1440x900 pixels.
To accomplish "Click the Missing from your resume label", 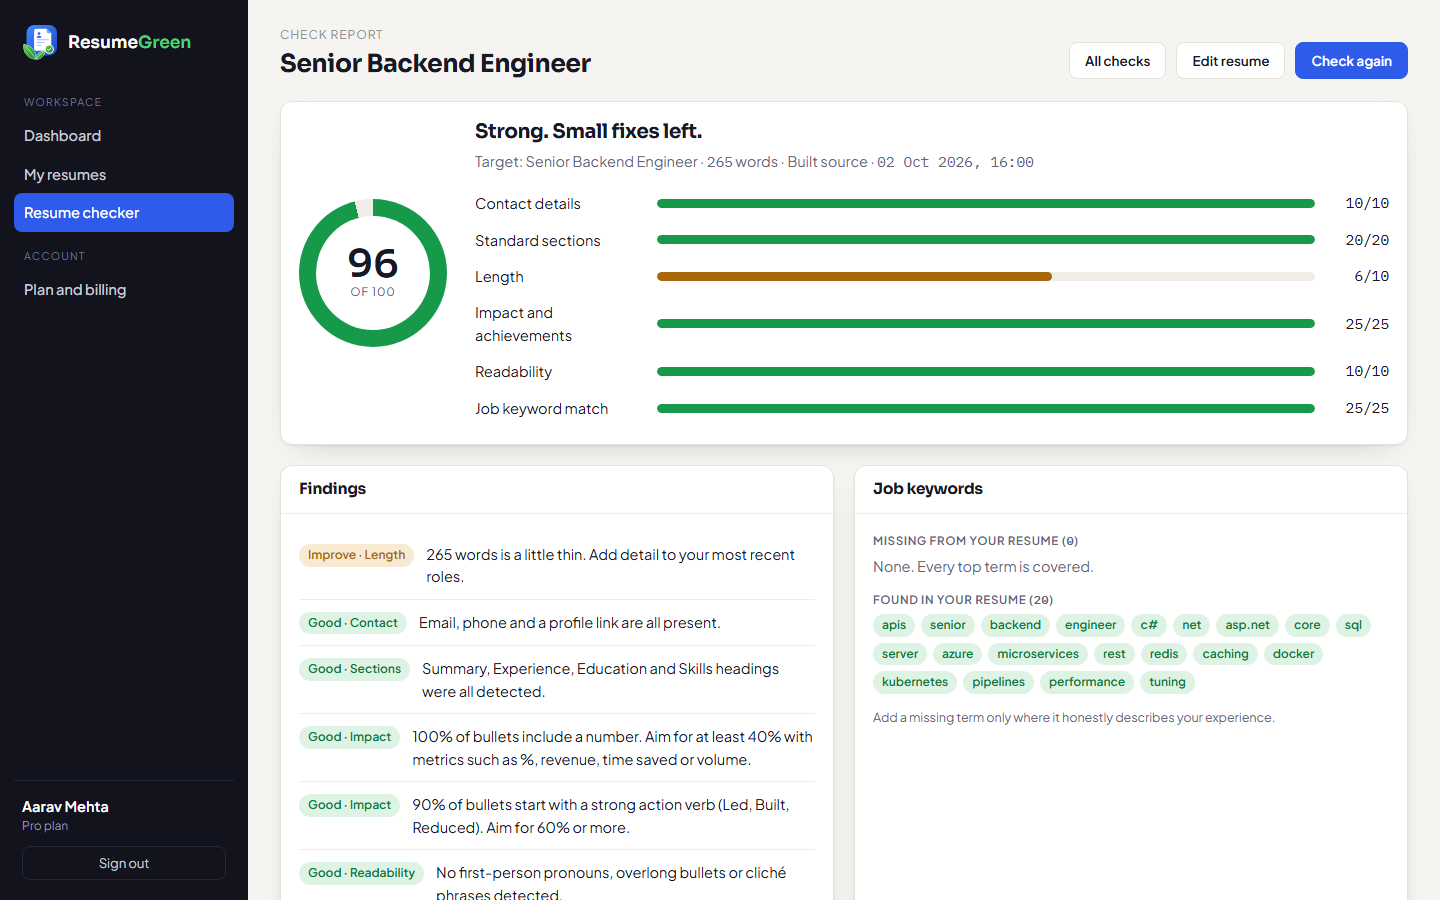I will coord(975,541).
